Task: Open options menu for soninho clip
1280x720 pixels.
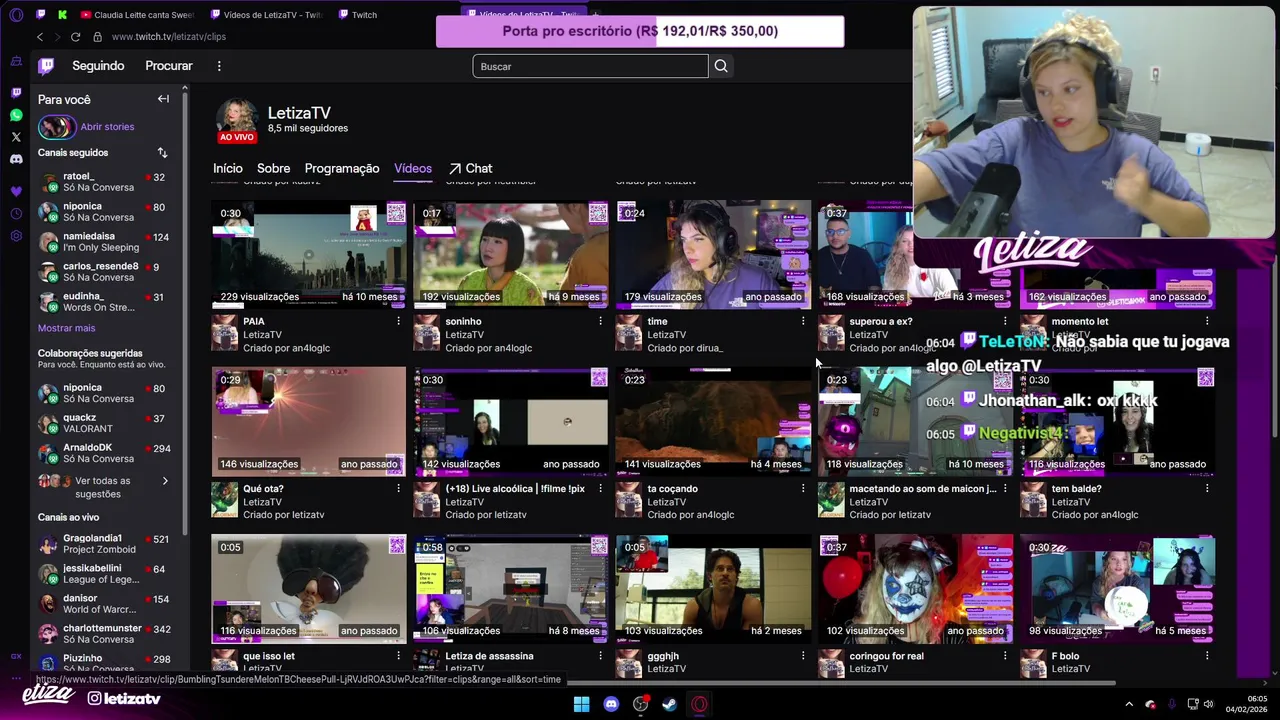Action: pyautogui.click(x=600, y=321)
